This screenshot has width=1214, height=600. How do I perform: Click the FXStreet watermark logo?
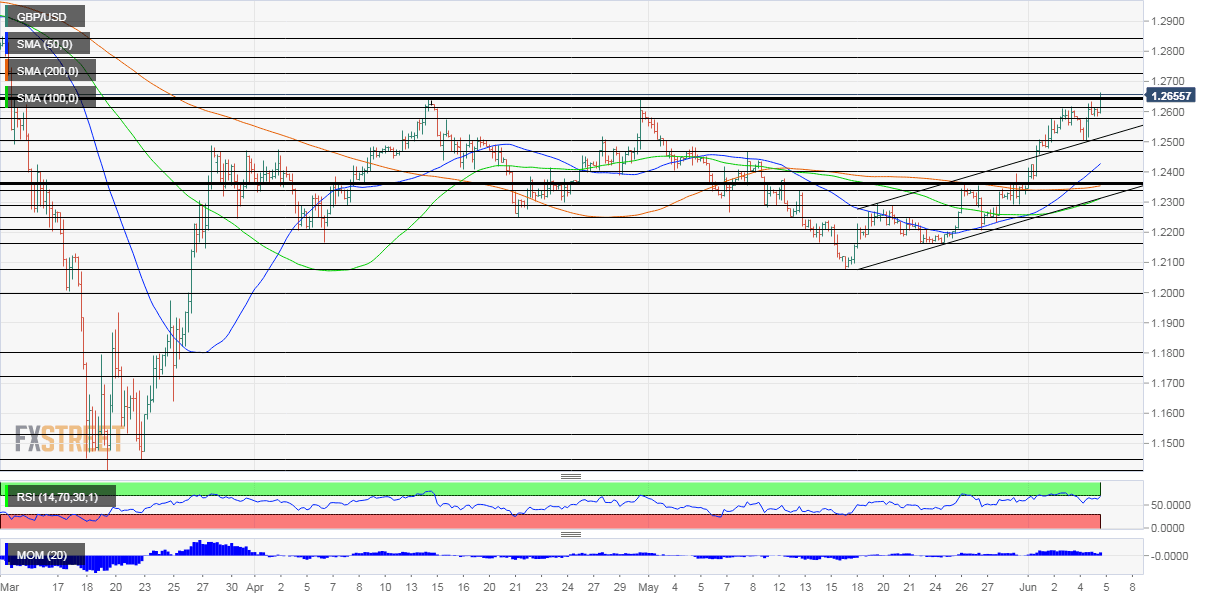(x=69, y=438)
